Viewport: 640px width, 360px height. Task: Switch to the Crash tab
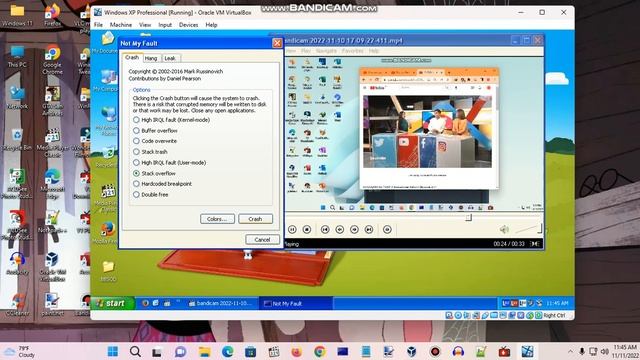click(132, 58)
